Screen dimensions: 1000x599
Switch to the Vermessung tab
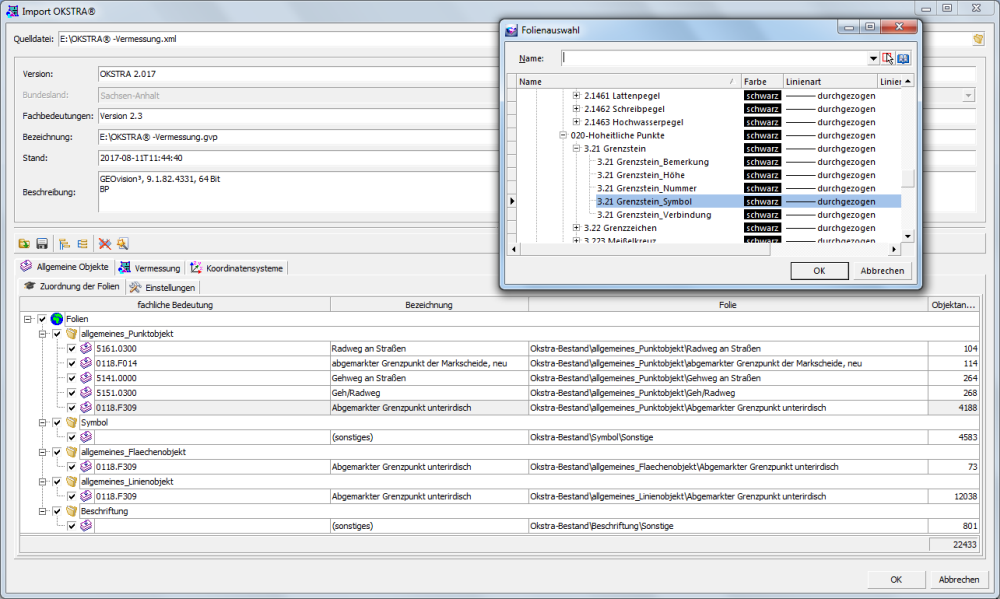(151, 268)
